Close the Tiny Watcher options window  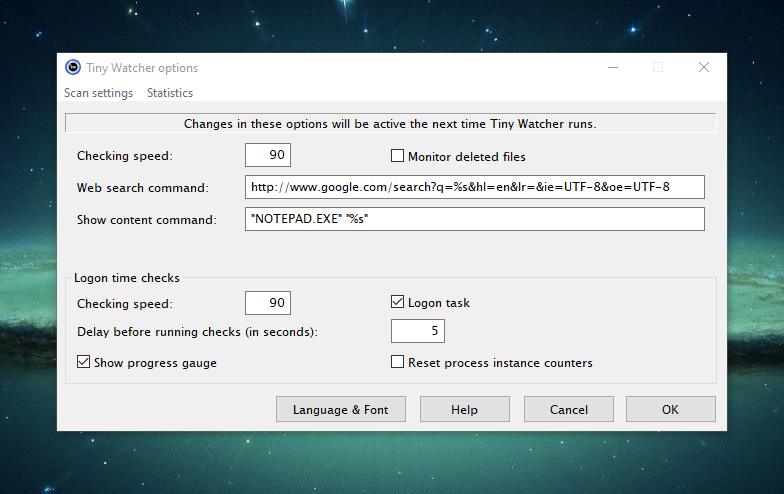[x=704, y=68]
